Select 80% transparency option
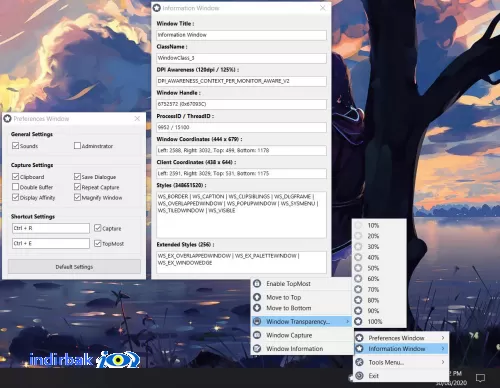 click(x=379, y=300)
